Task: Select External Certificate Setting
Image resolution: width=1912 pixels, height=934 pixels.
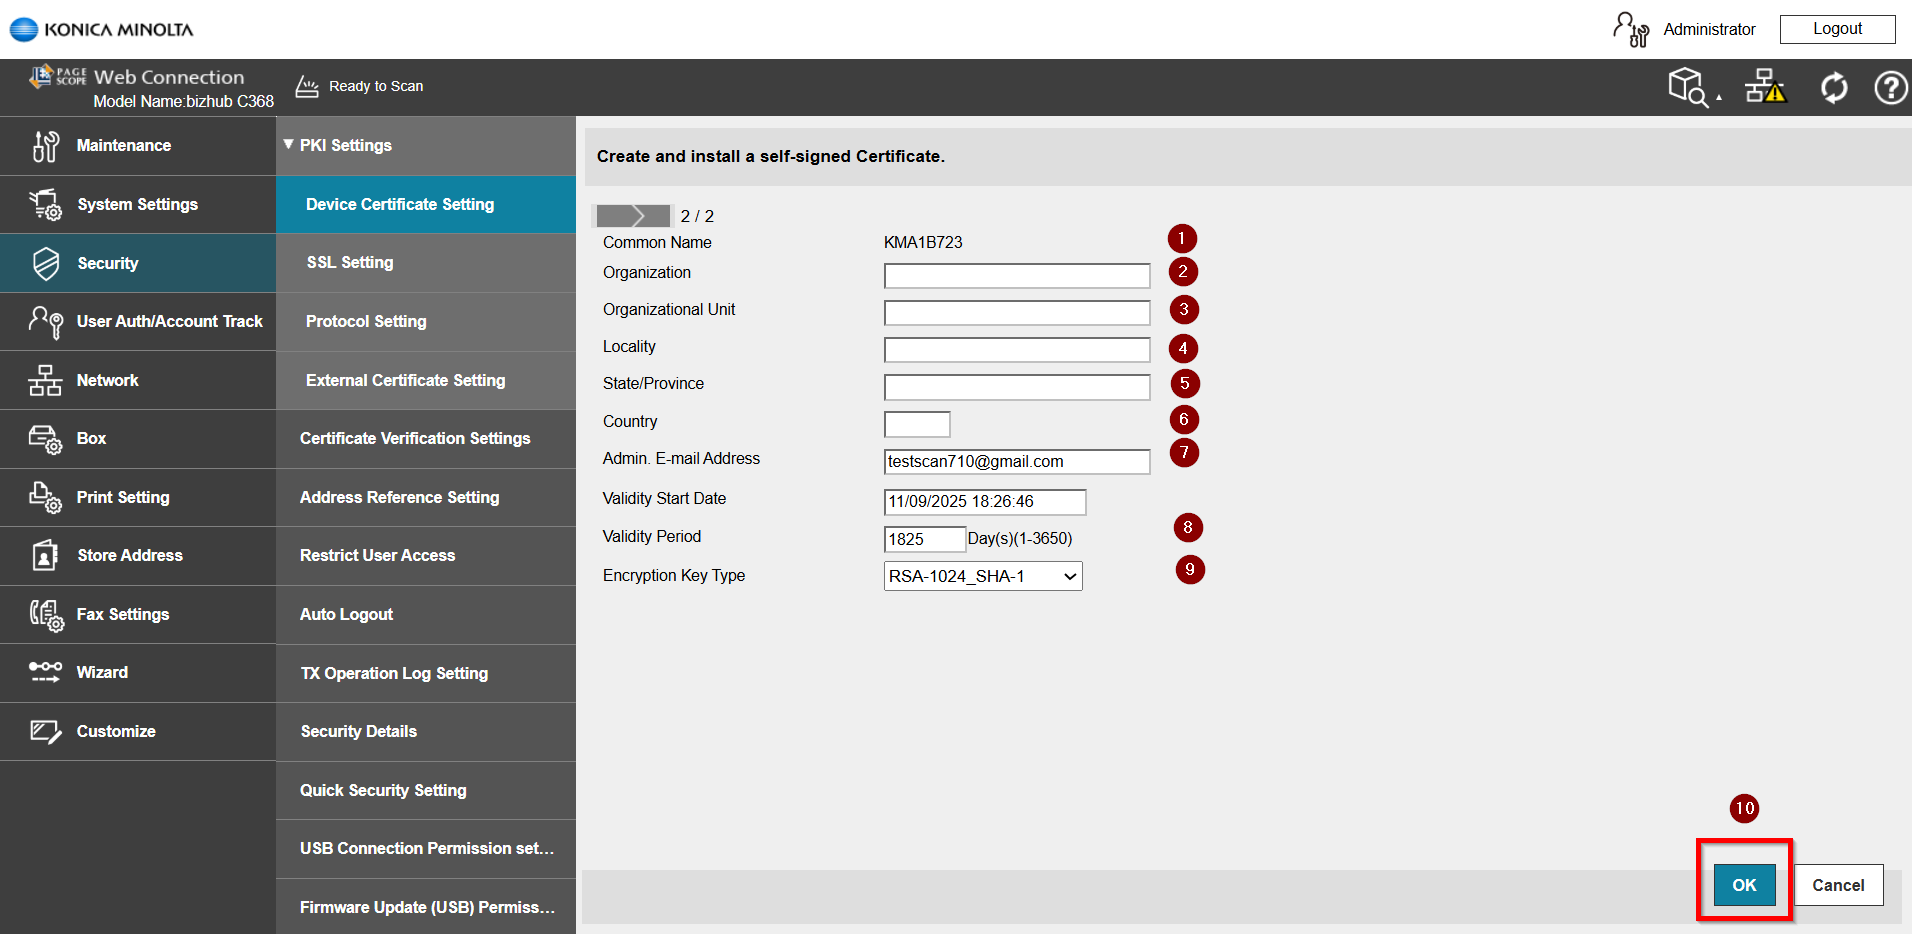Action: (x=405, y=380)
